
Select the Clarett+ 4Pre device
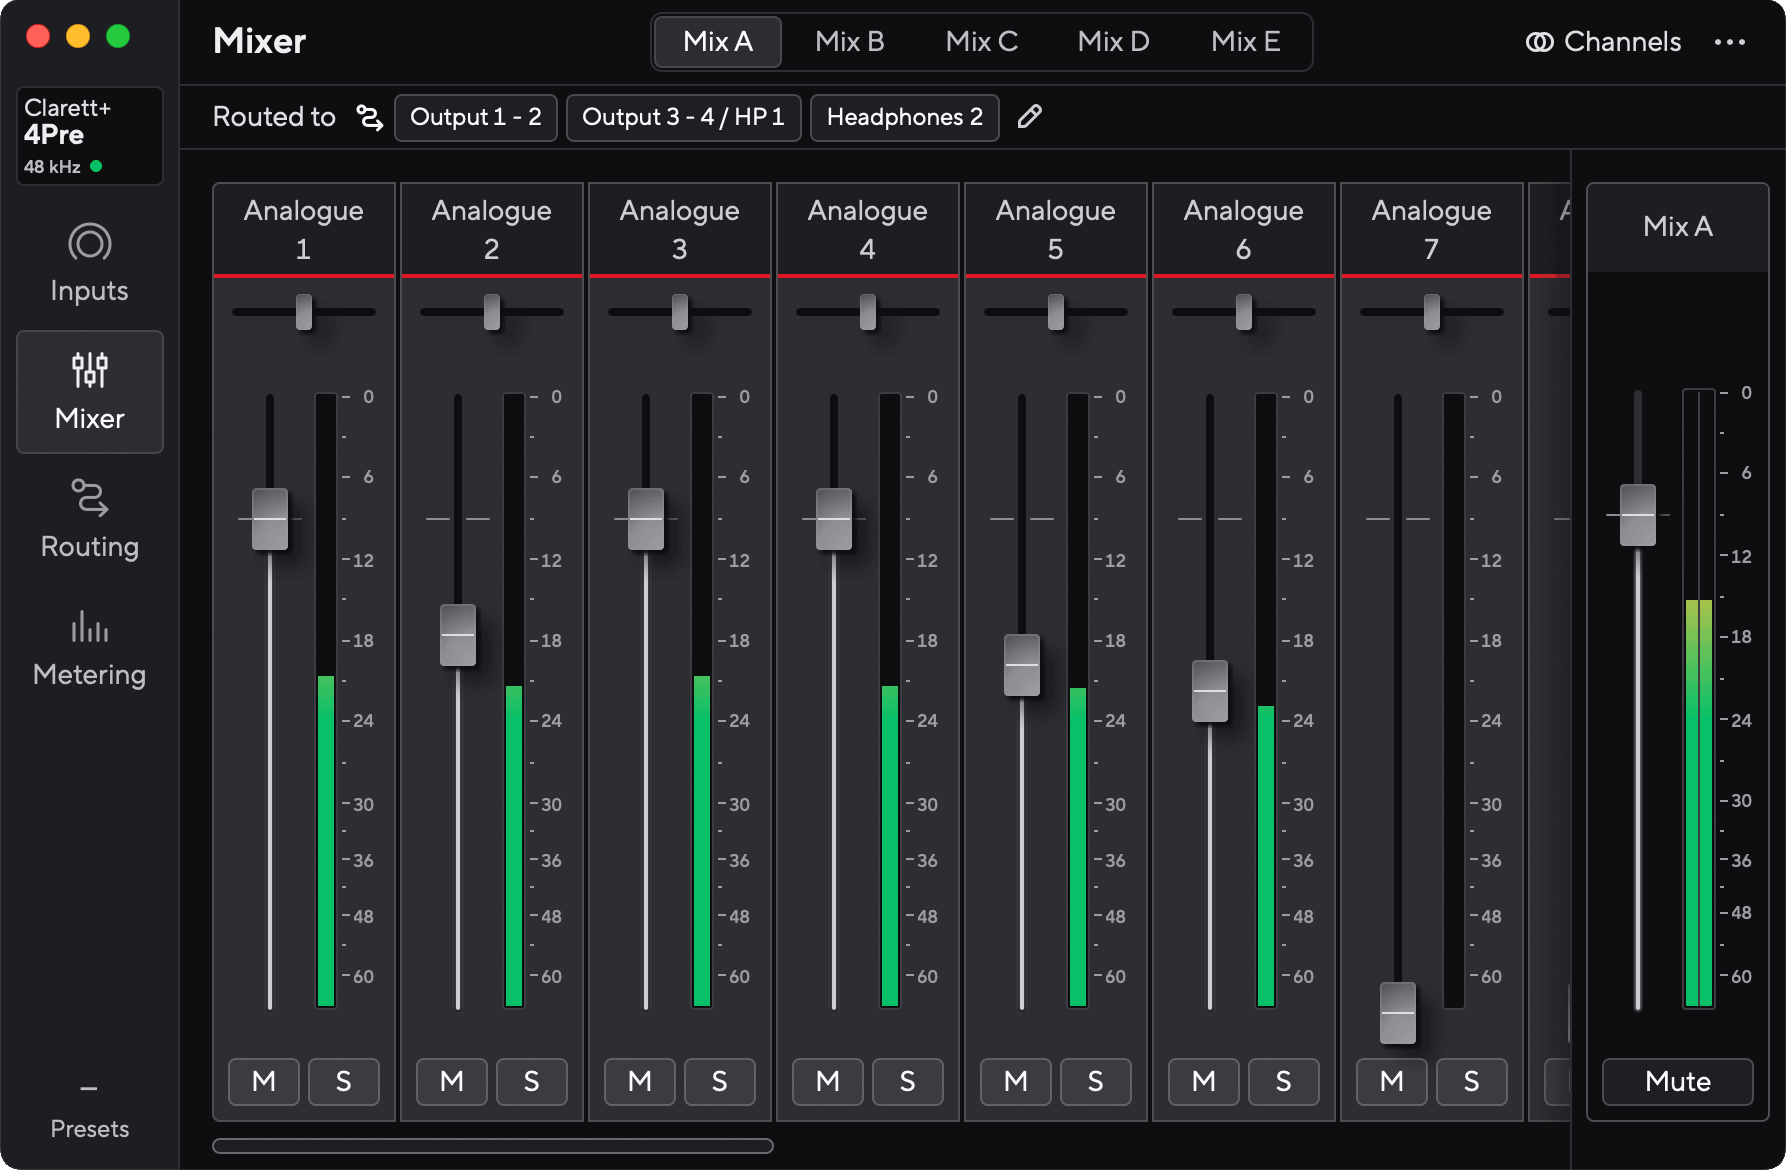(x=89, y=135)
